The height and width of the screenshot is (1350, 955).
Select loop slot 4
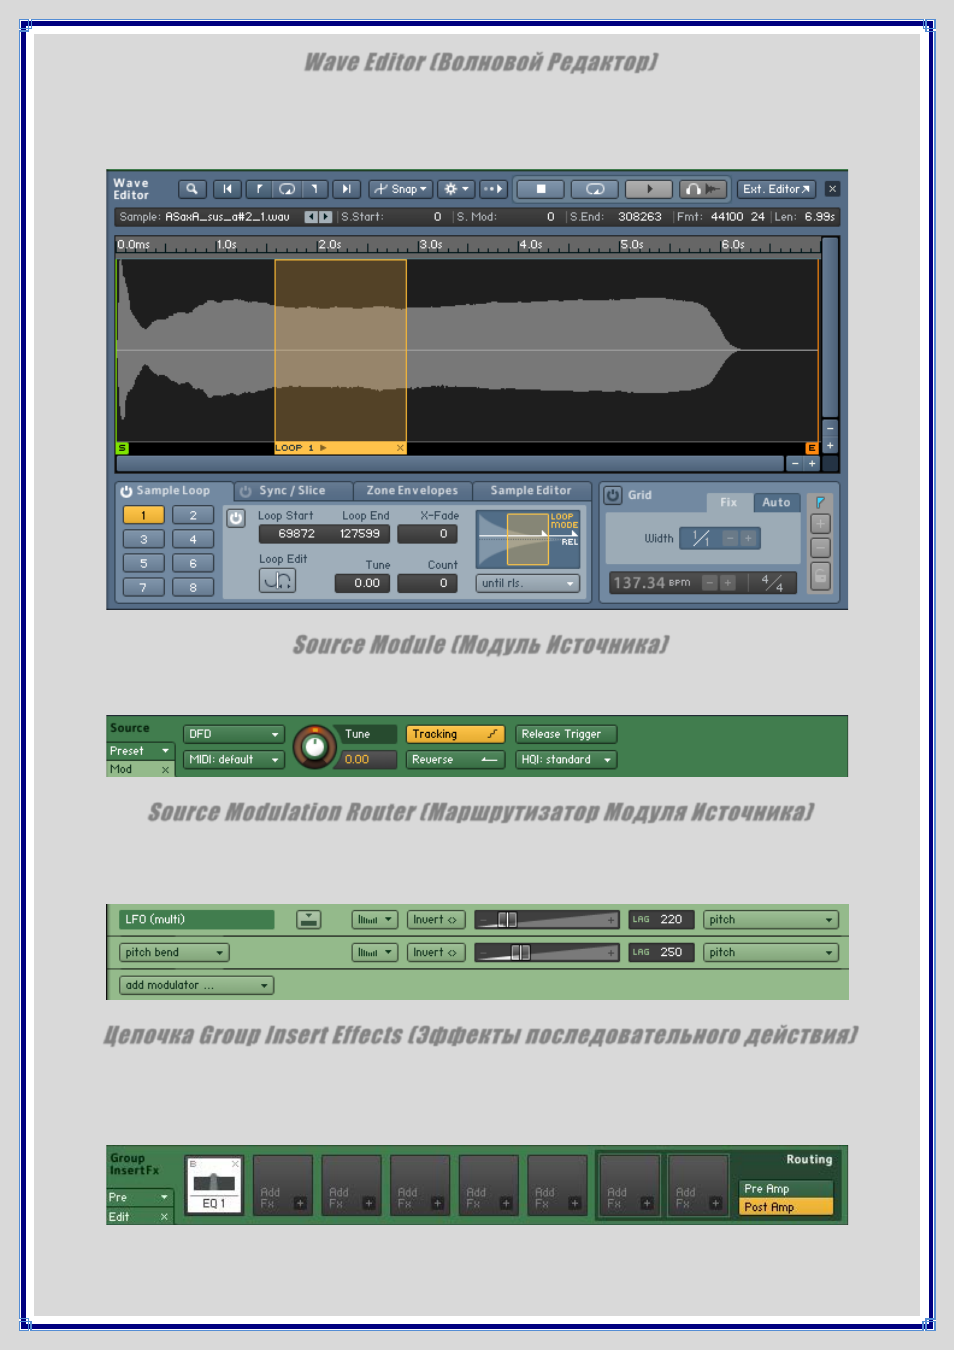coord(193,539)
